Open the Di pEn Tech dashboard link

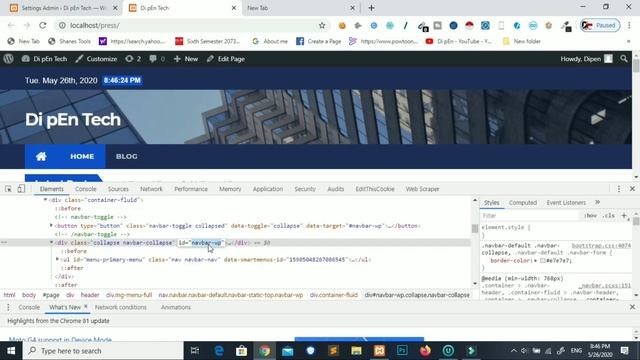(x=44, y=59)
